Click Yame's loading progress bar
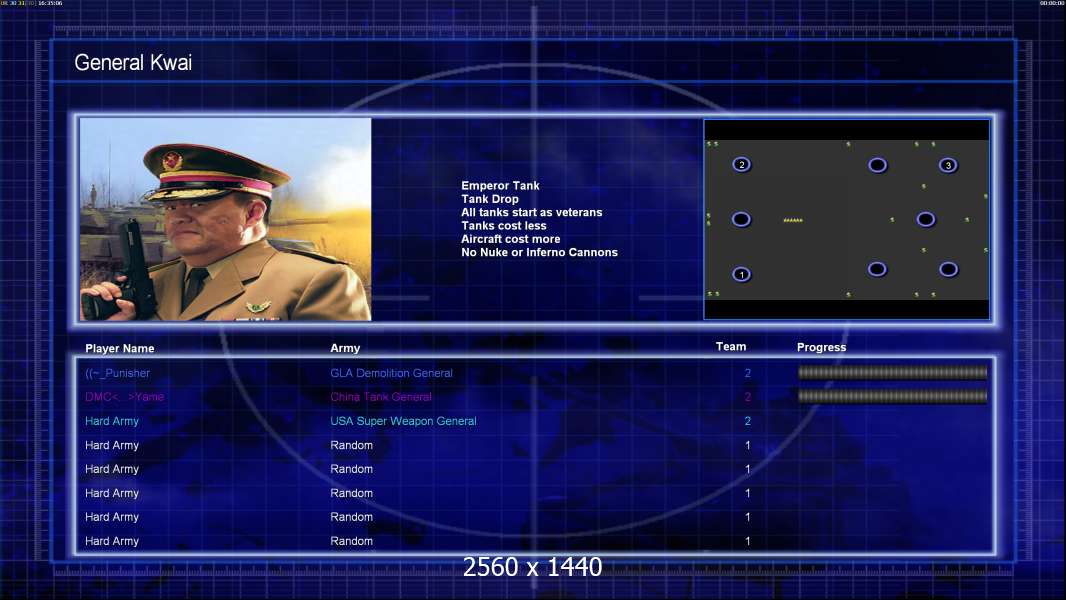 pos(892,396)
